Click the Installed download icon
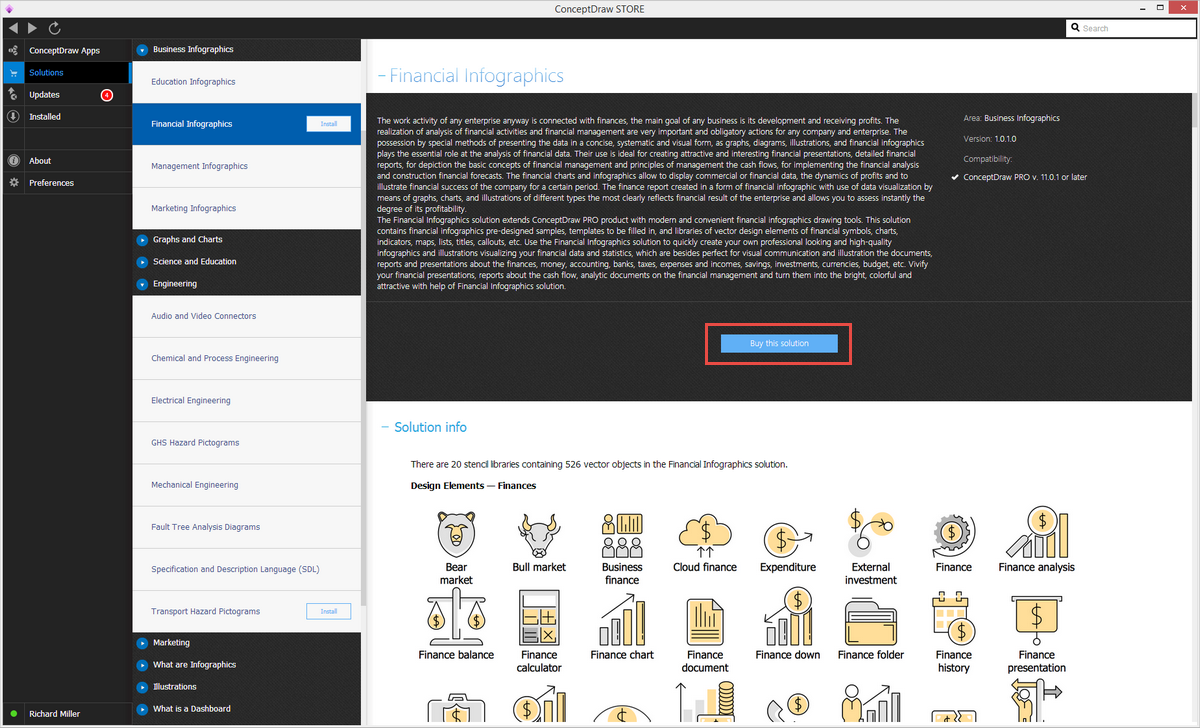This screenshot has height=728, width=1200. coord(13,116)
